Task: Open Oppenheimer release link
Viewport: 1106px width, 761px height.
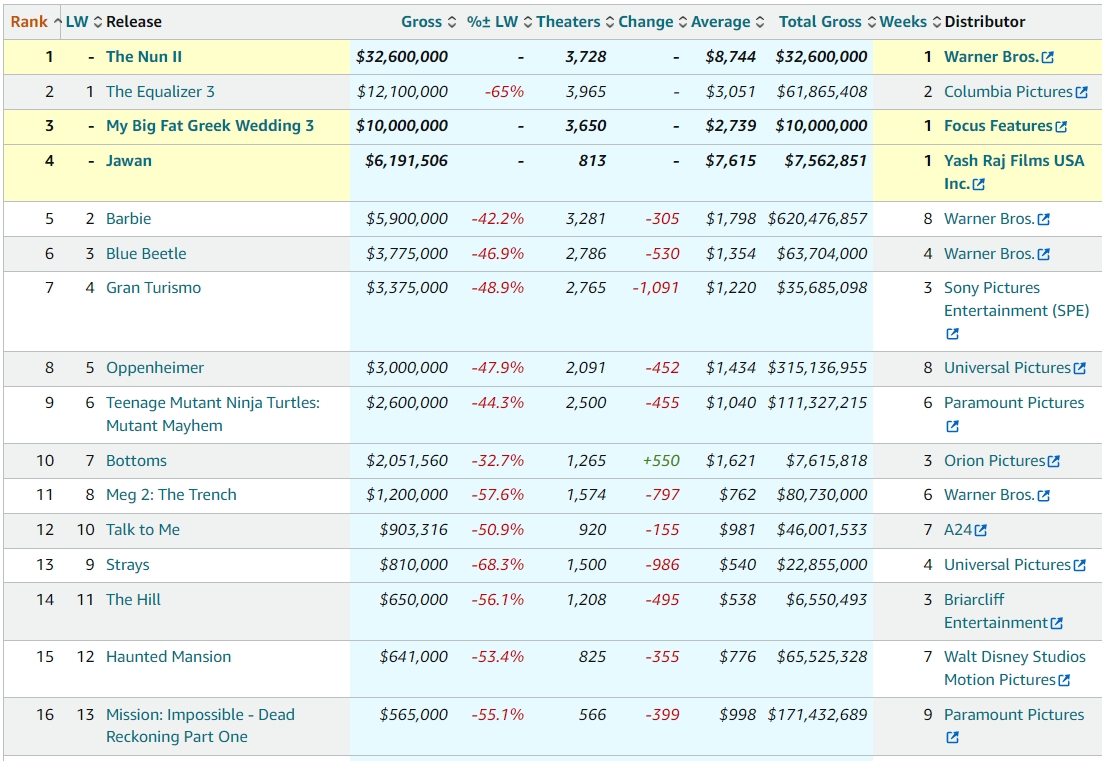Action: (x=155, y=368)
